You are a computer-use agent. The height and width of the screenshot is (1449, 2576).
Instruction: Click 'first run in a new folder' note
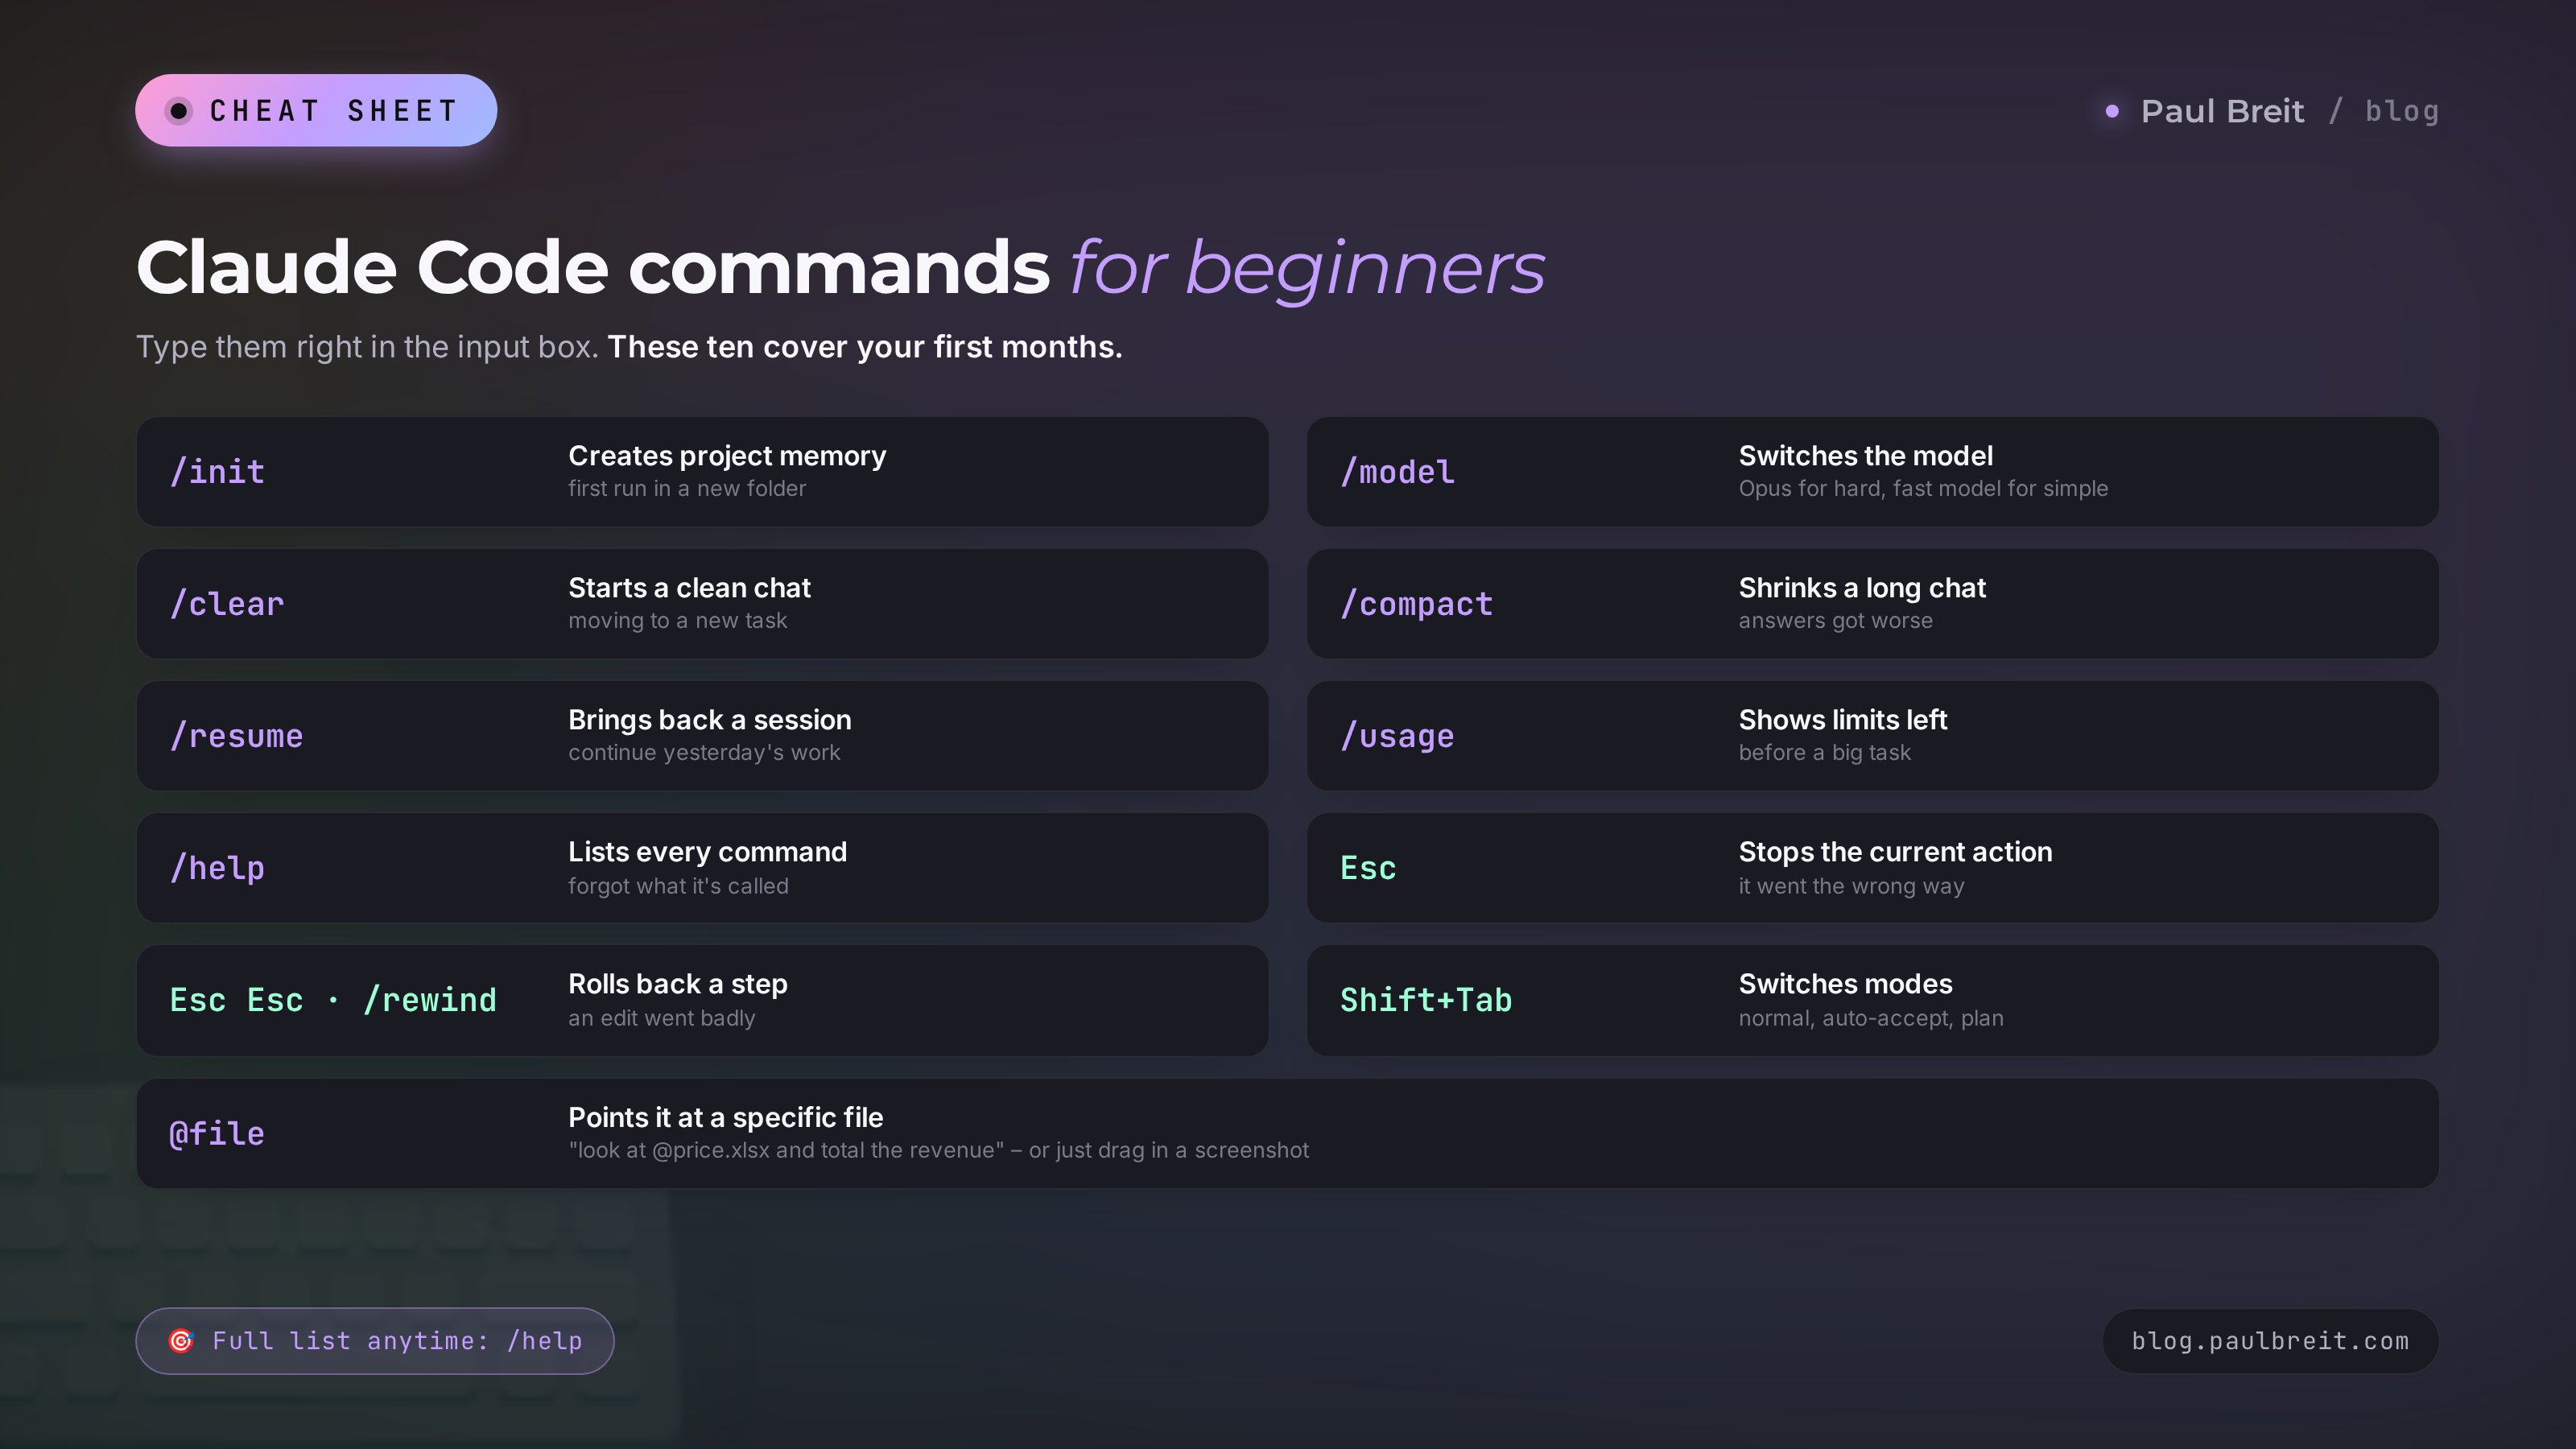tap(687, 488)
